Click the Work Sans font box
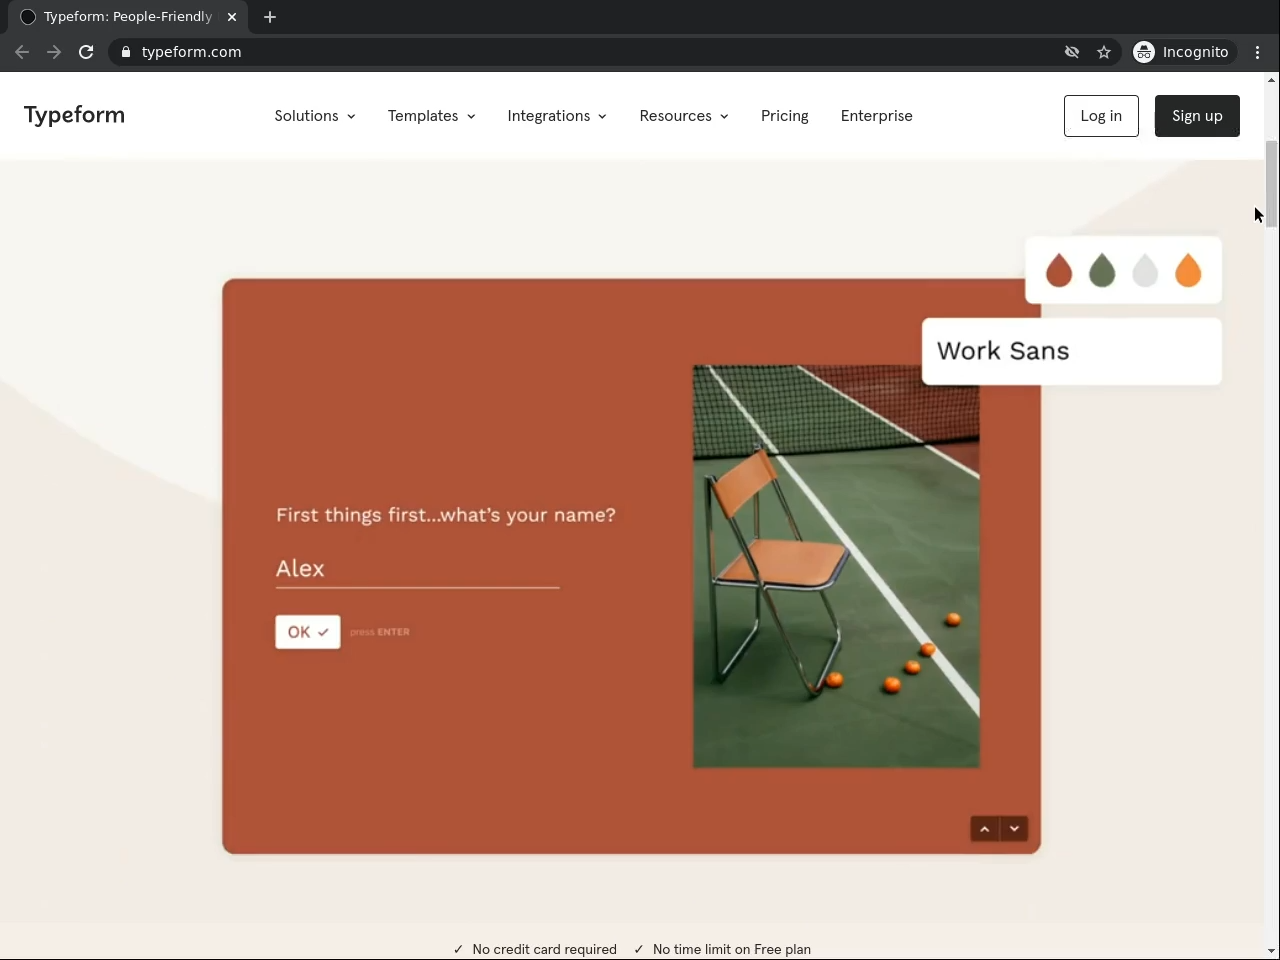This screenshot has width=1280, height=960. point(1072,351)
